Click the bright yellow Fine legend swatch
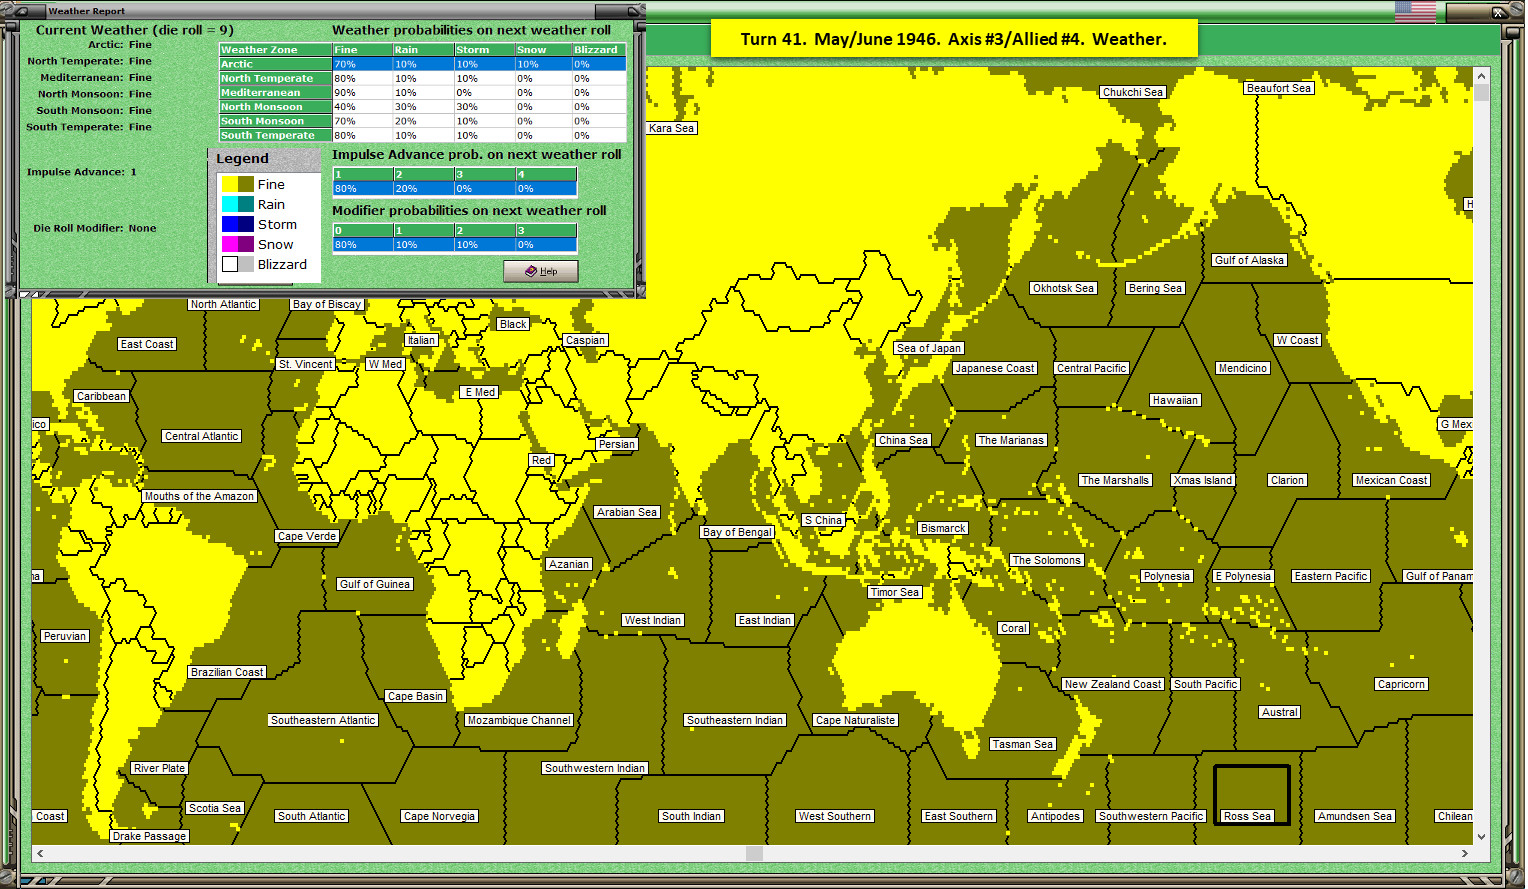Screen dimensions: 1528x889 point(230,184)
